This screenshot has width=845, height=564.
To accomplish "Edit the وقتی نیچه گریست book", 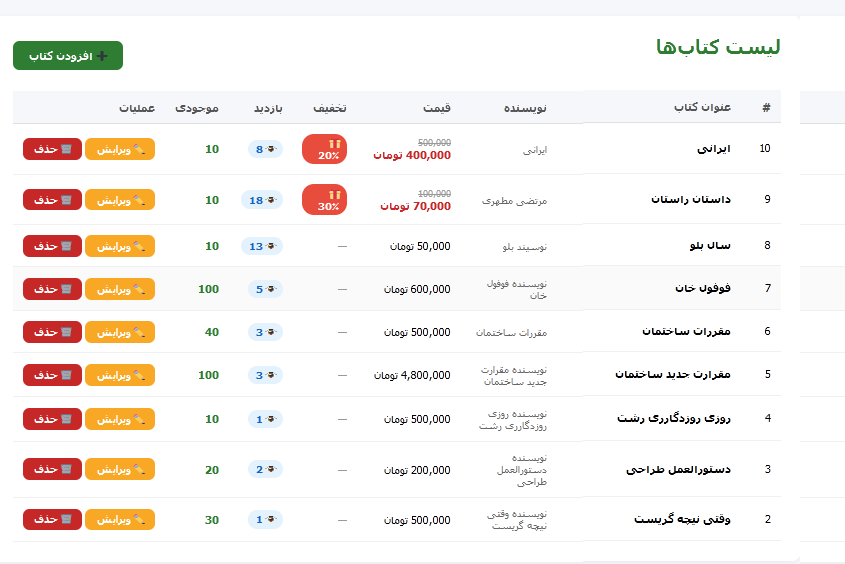I will point(120,520).
